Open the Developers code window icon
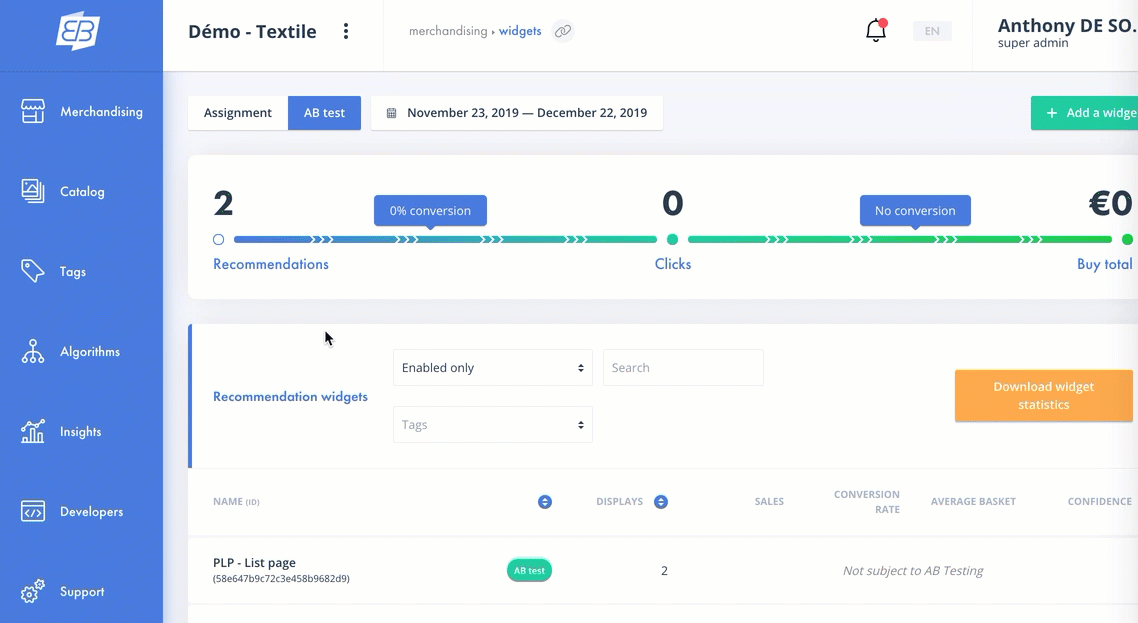 [33, 511]
